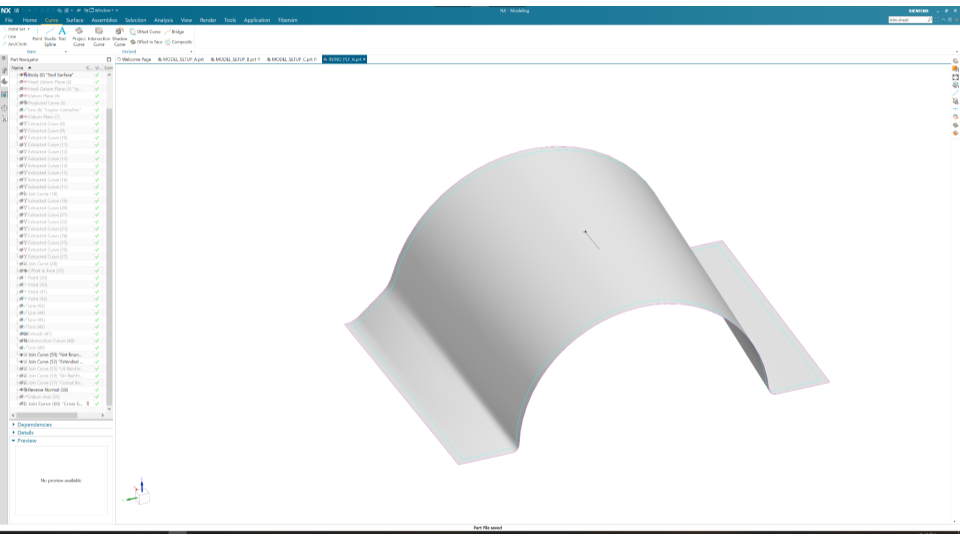Open the Welcome Page tab
This screenshot has width=960, height=540.
click(136, 59)
